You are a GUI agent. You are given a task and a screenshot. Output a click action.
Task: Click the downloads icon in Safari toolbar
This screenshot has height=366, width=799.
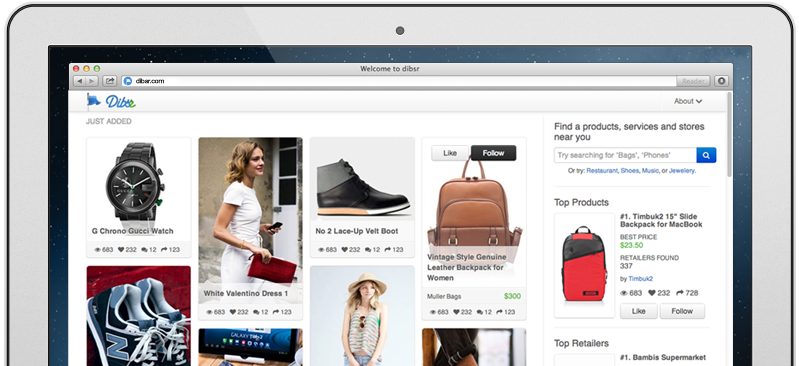(x=721, y=81)
